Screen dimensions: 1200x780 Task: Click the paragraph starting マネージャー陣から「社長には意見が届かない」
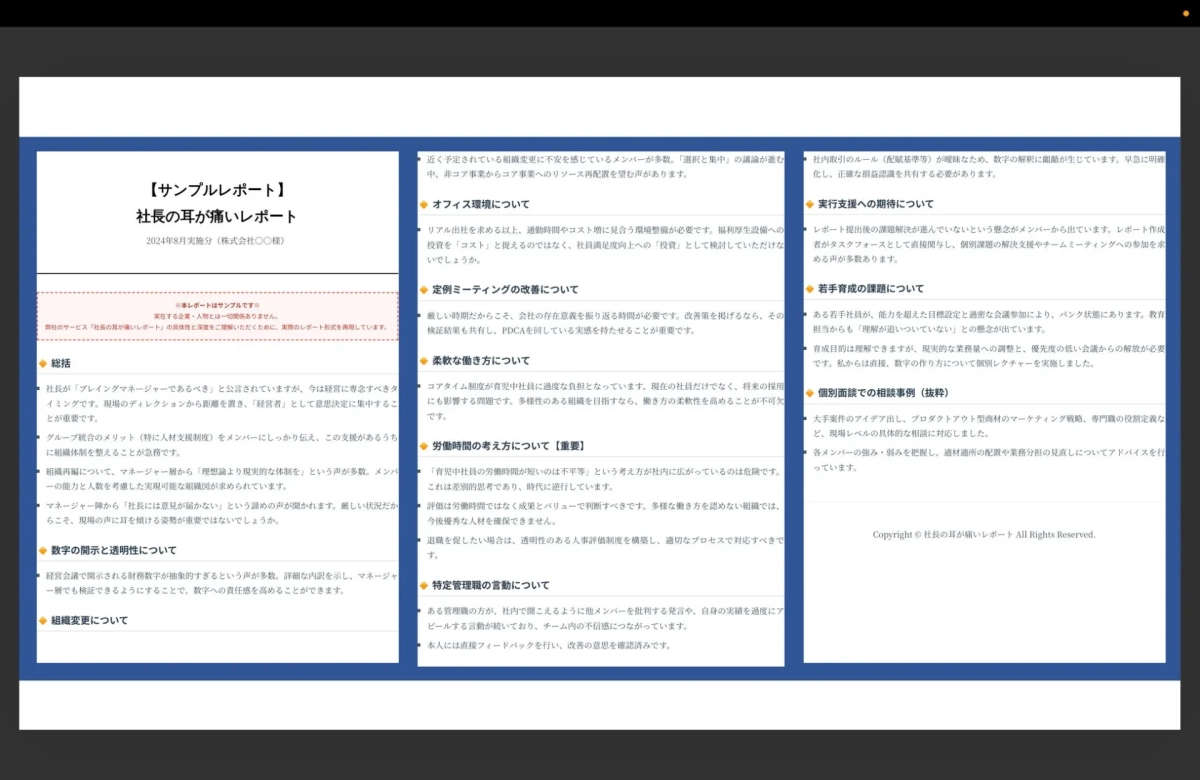(220, 512)
